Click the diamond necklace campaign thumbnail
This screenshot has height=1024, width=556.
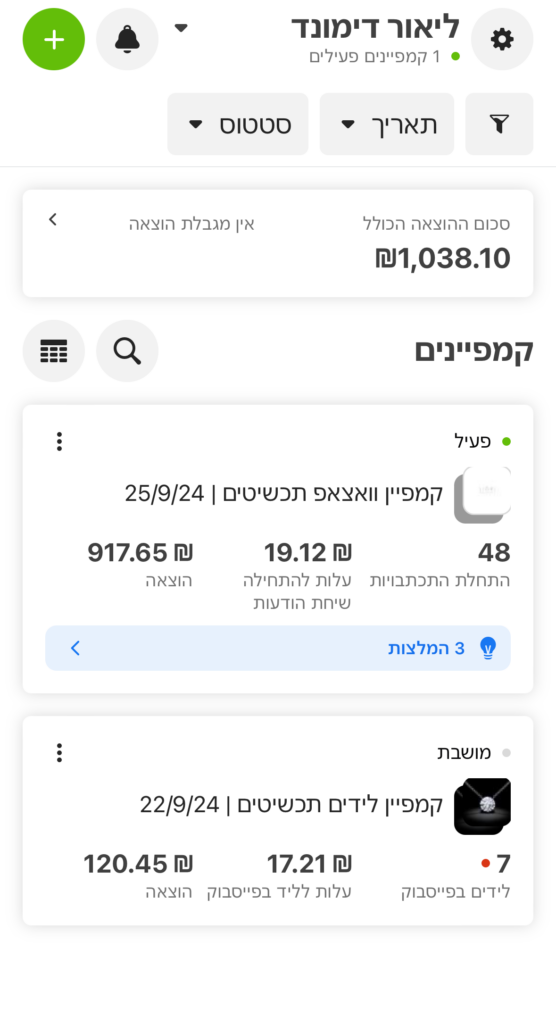(482, 806)
